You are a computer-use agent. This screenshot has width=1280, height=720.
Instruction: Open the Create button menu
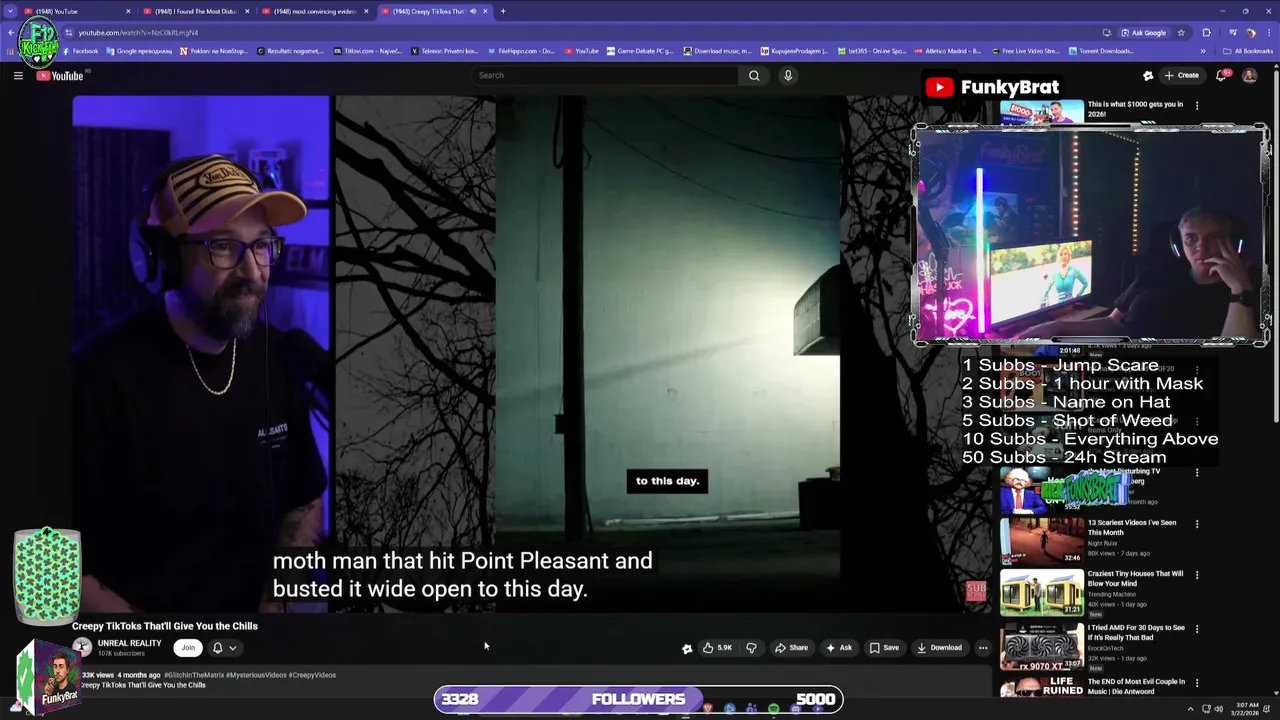pyautogui.click(x=1181, y=75)
